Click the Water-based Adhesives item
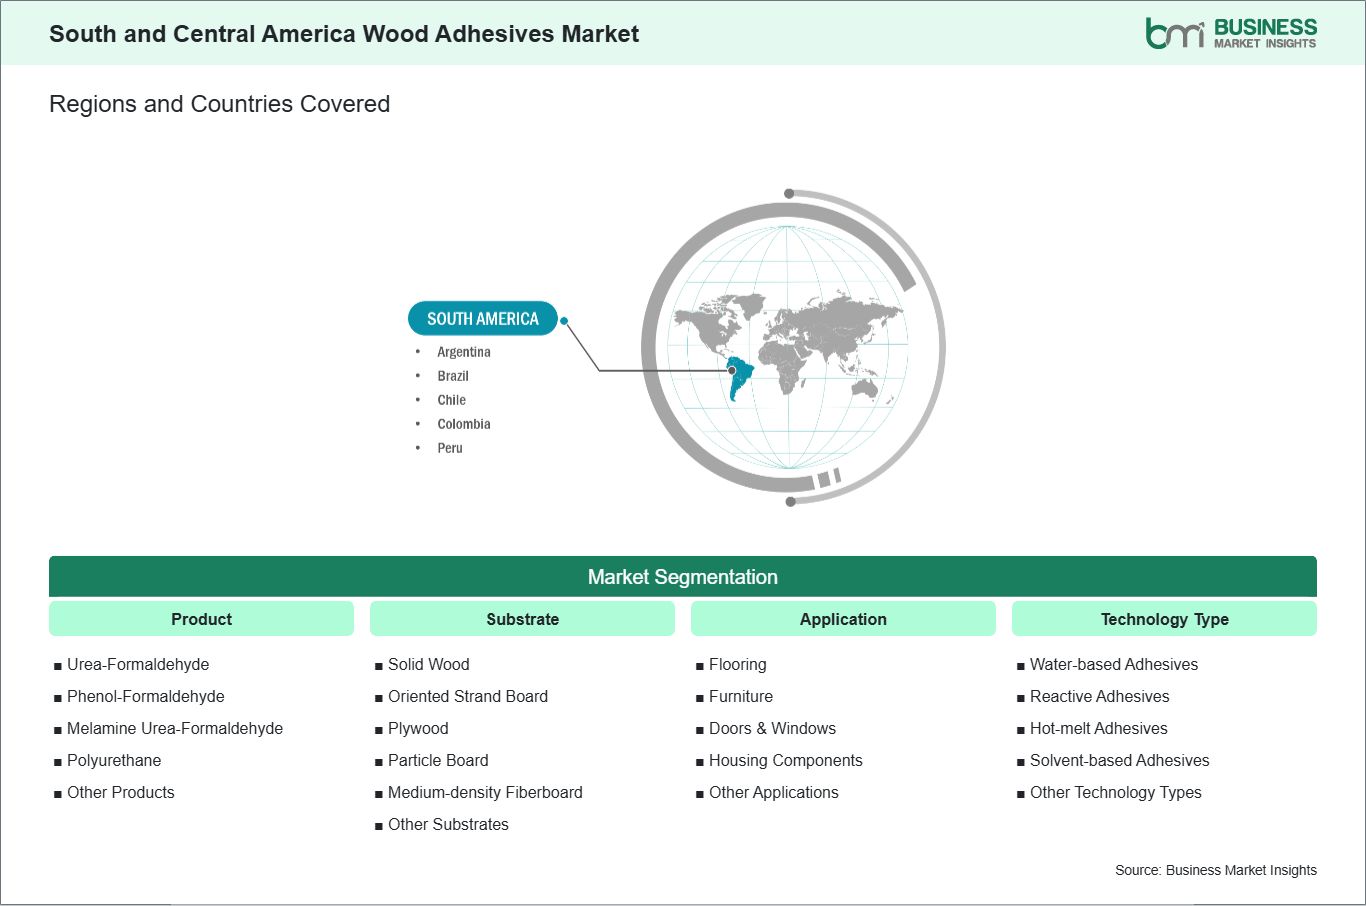The image size is (1366, 906). pyautogui.click(x=1114, y=664)
